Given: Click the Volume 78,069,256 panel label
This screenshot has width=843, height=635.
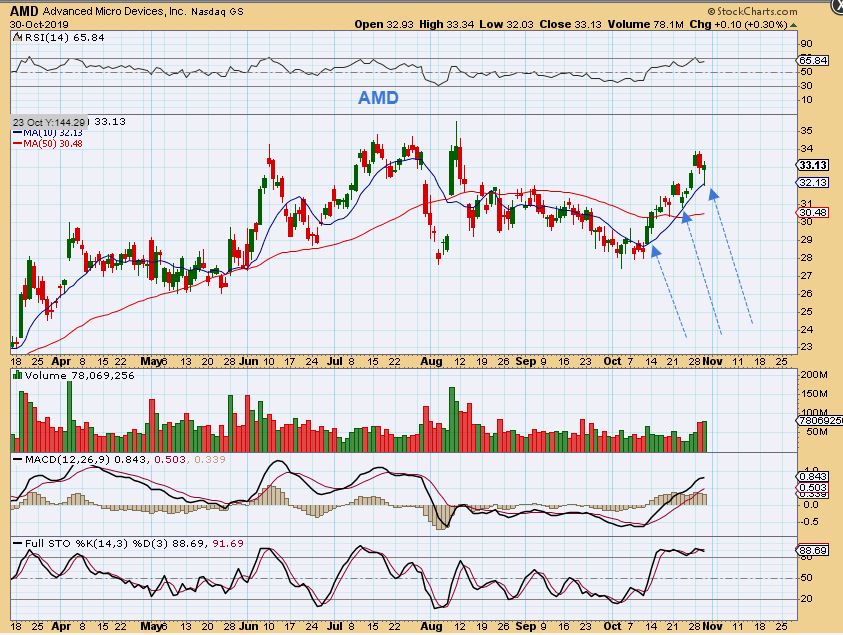Looking at the screenshot, I should (x=79, y=375).
